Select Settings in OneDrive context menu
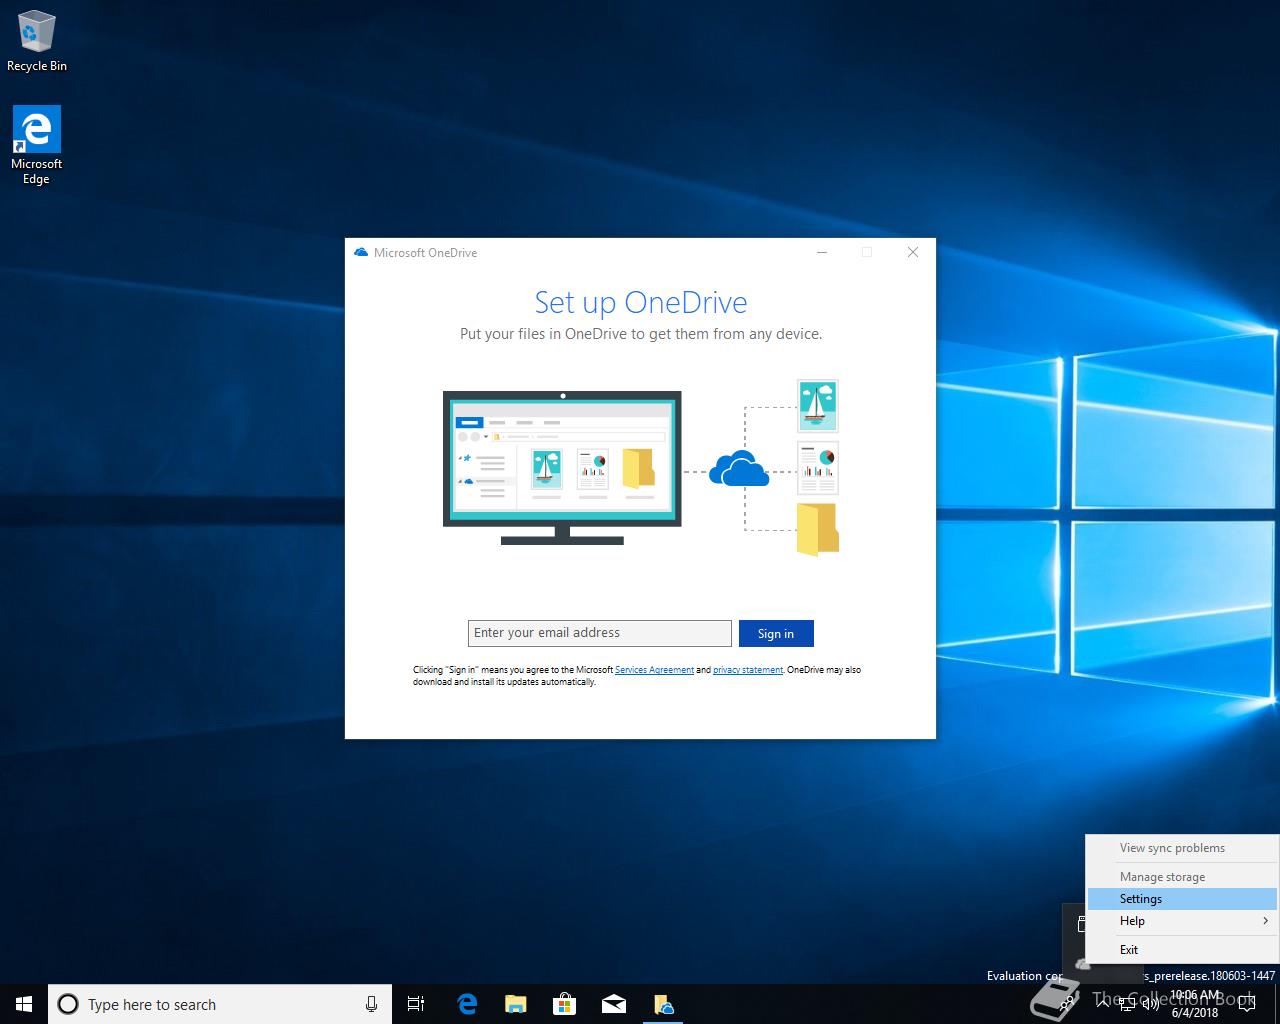The height and width of the screenshot is (1024, 1280). pos(1182,899)
